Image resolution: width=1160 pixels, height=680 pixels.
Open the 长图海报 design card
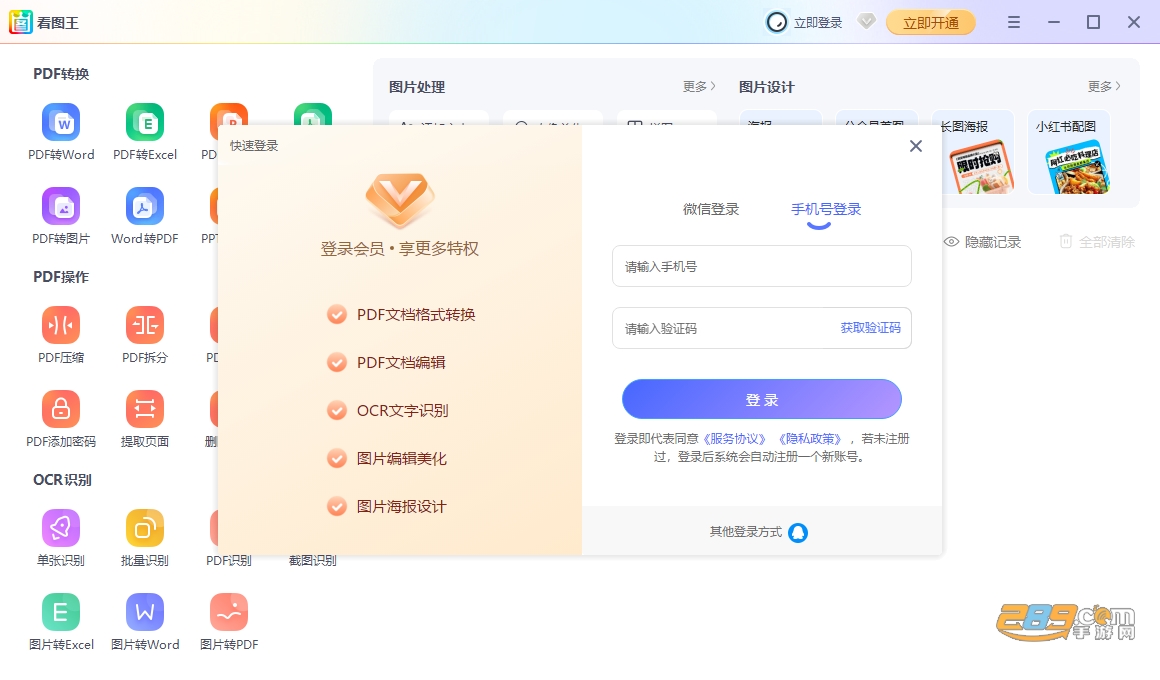click(973, 152)
